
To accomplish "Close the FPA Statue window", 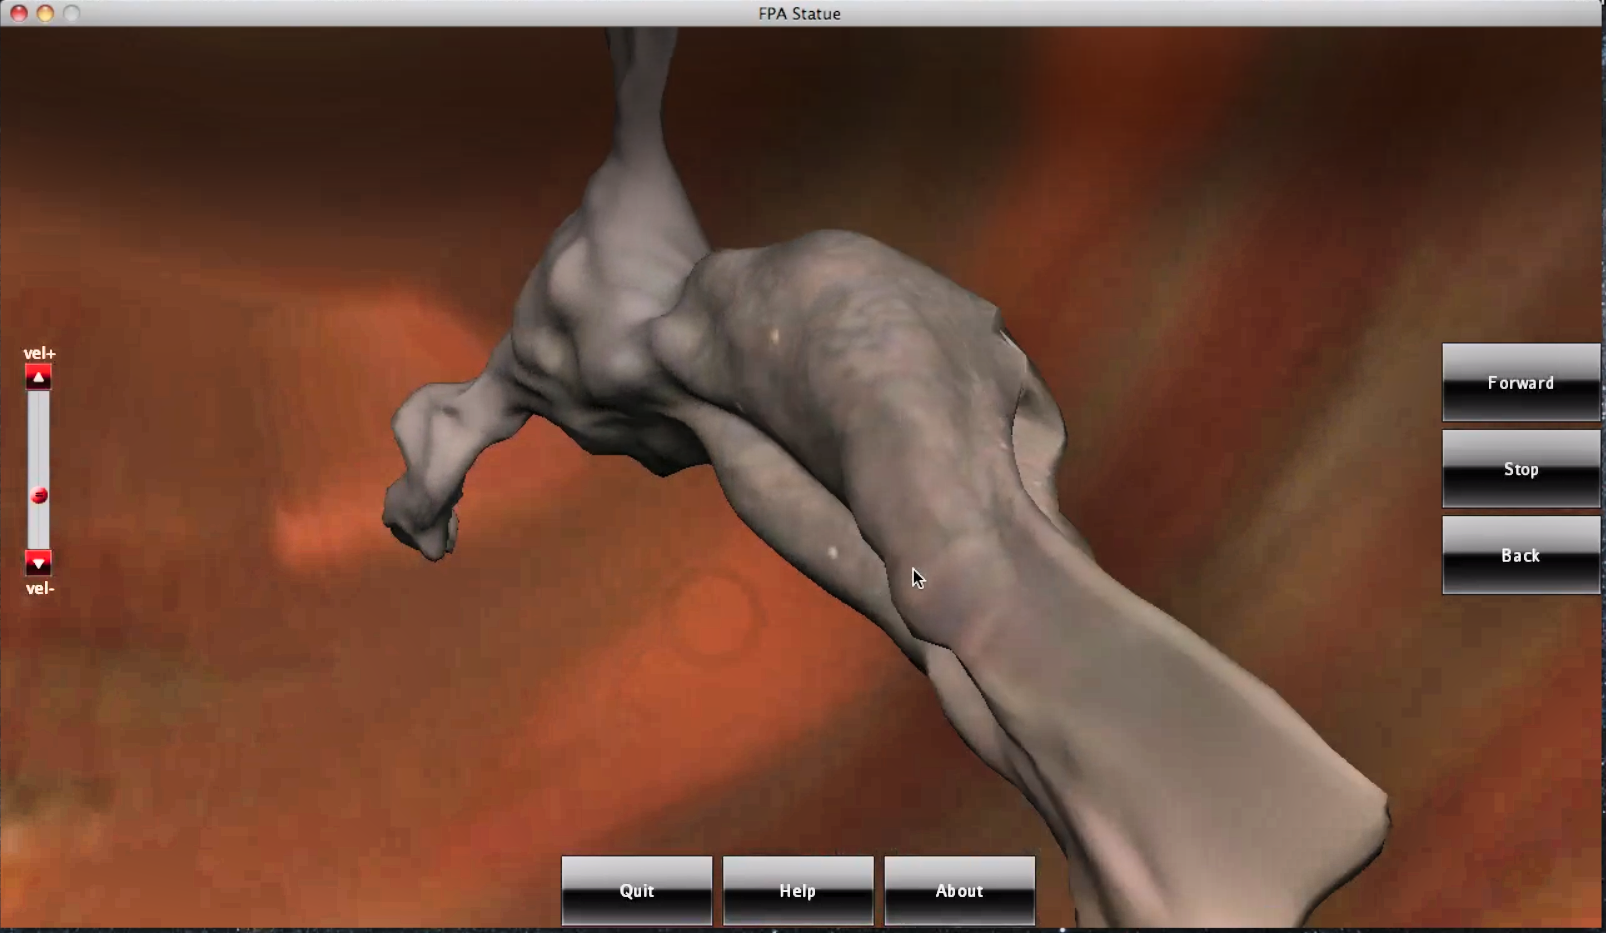I will tap(18, 13).
